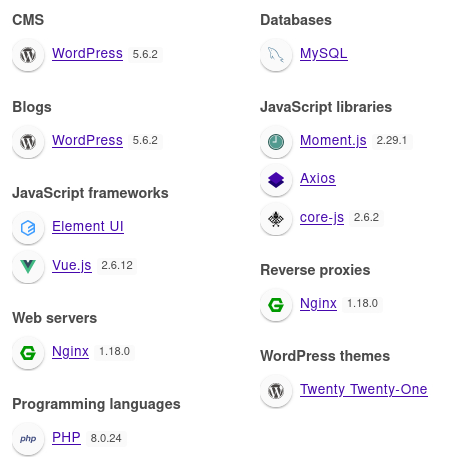This screenshot has height=468, width=462.
Task: Open the Axios link
Action: click(x=318, y=179)
